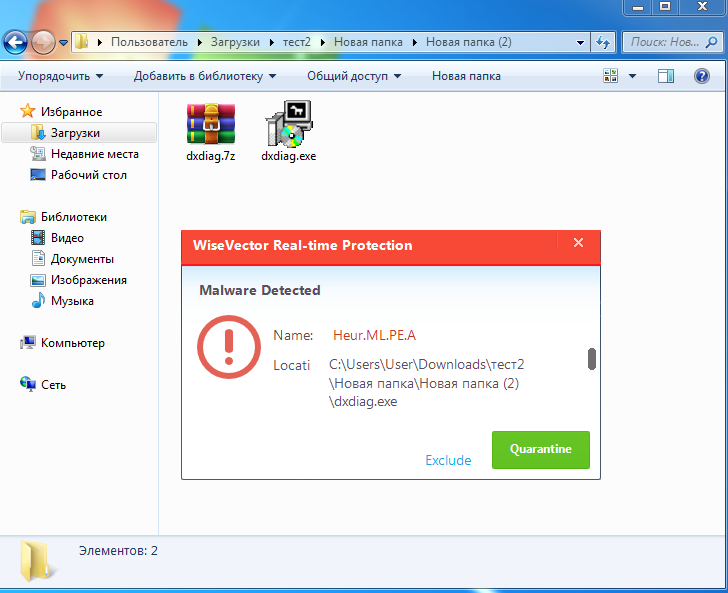The image size is (728, 593).
Task: Close the WiseVector Real-time Protection alert
Action: point(578,242)
